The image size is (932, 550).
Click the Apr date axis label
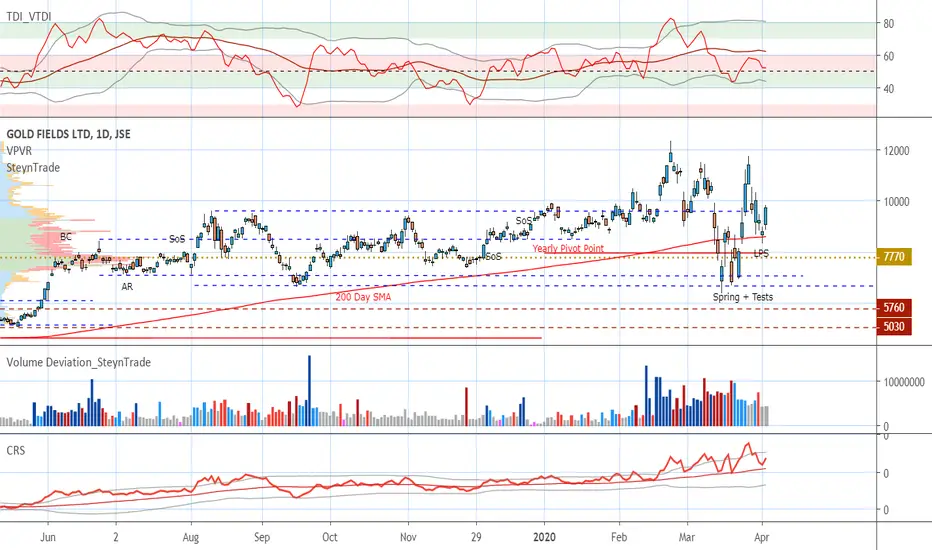click(x=761, y=538)
